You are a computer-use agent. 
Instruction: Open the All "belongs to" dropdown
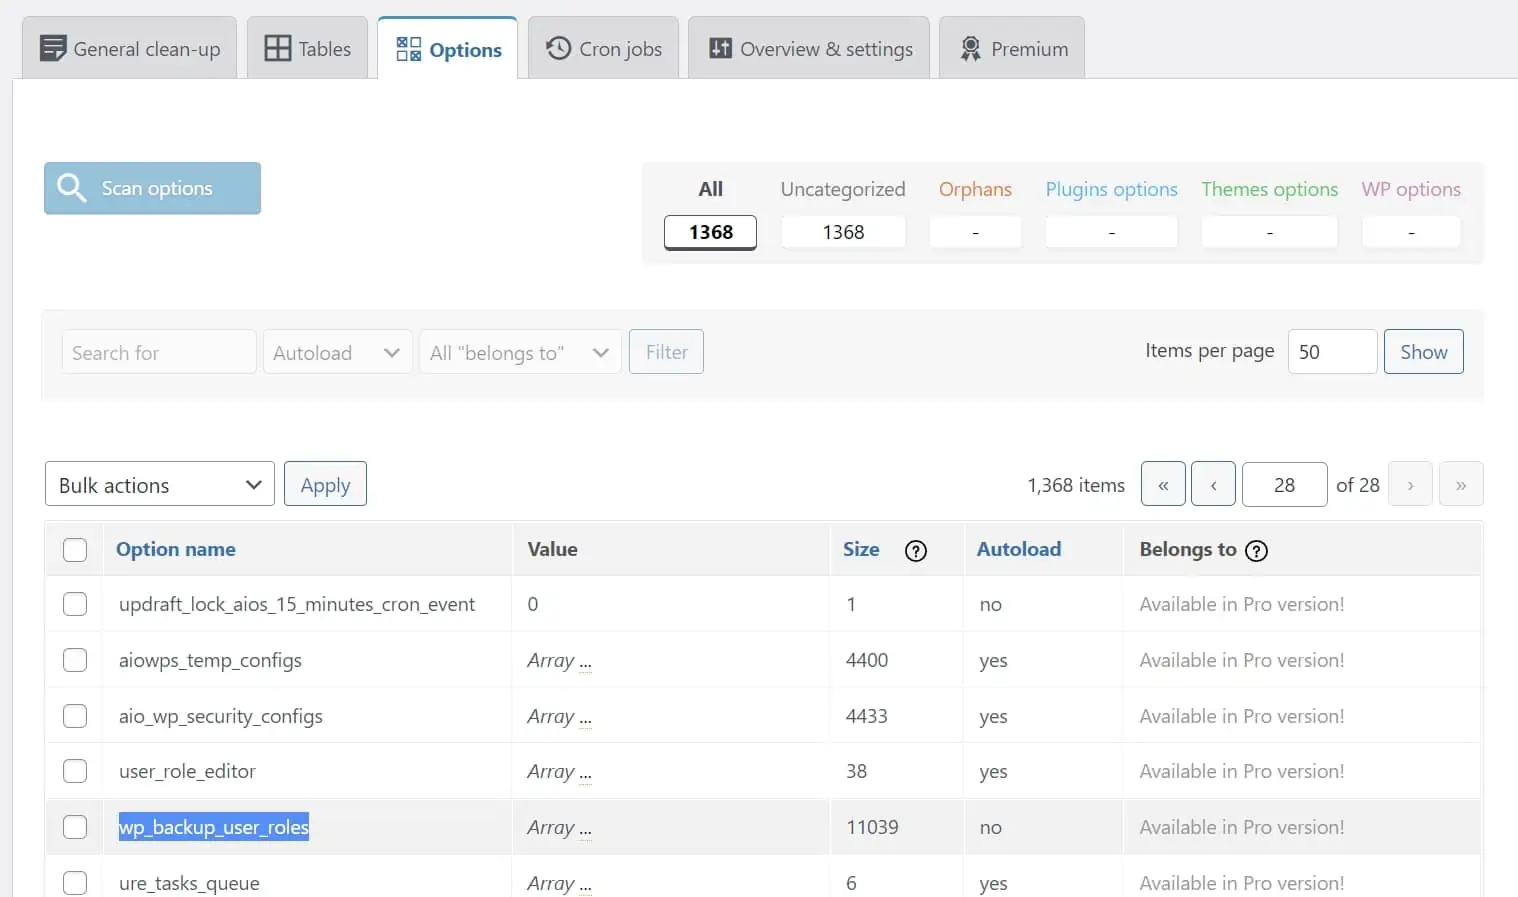[520, 353]
